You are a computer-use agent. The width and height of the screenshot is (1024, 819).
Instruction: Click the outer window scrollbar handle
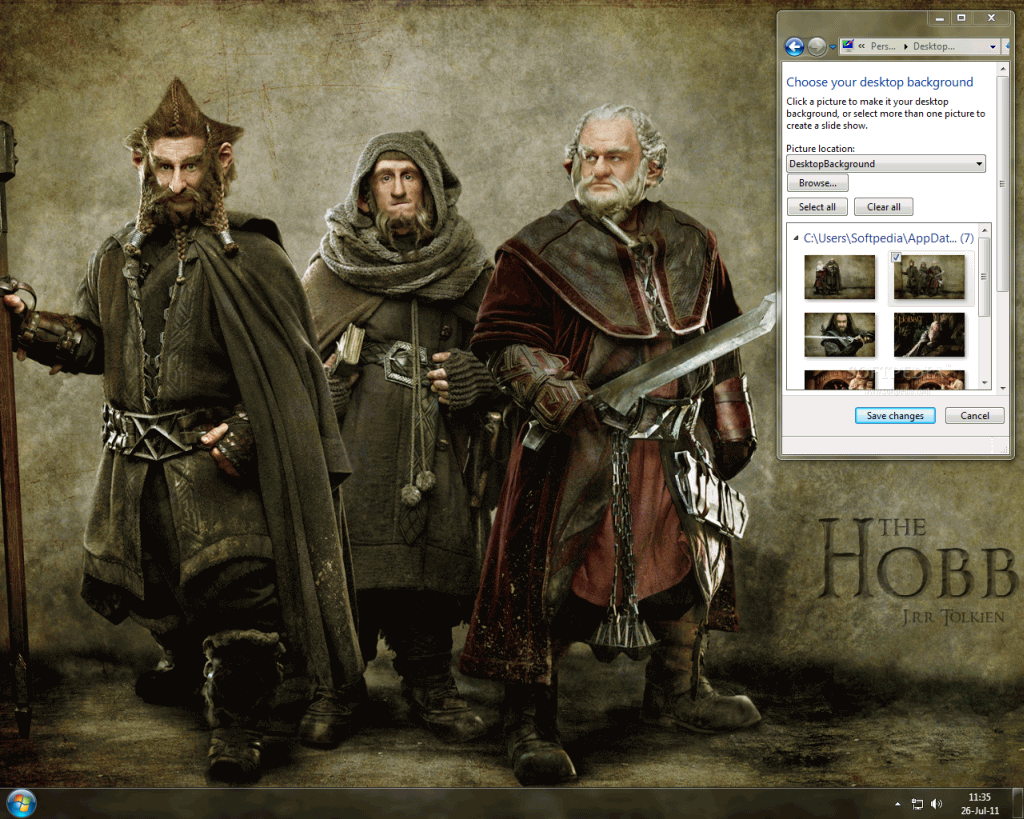pyautogui.click(x=1002, y=184)
